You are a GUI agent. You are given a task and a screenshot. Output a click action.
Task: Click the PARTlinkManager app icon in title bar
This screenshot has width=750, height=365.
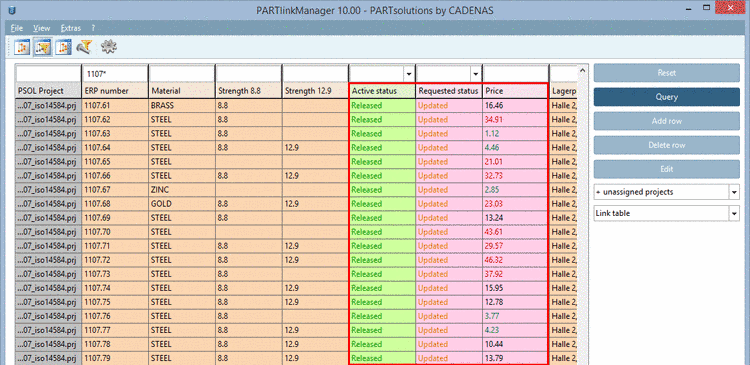(x=13, y=10)
